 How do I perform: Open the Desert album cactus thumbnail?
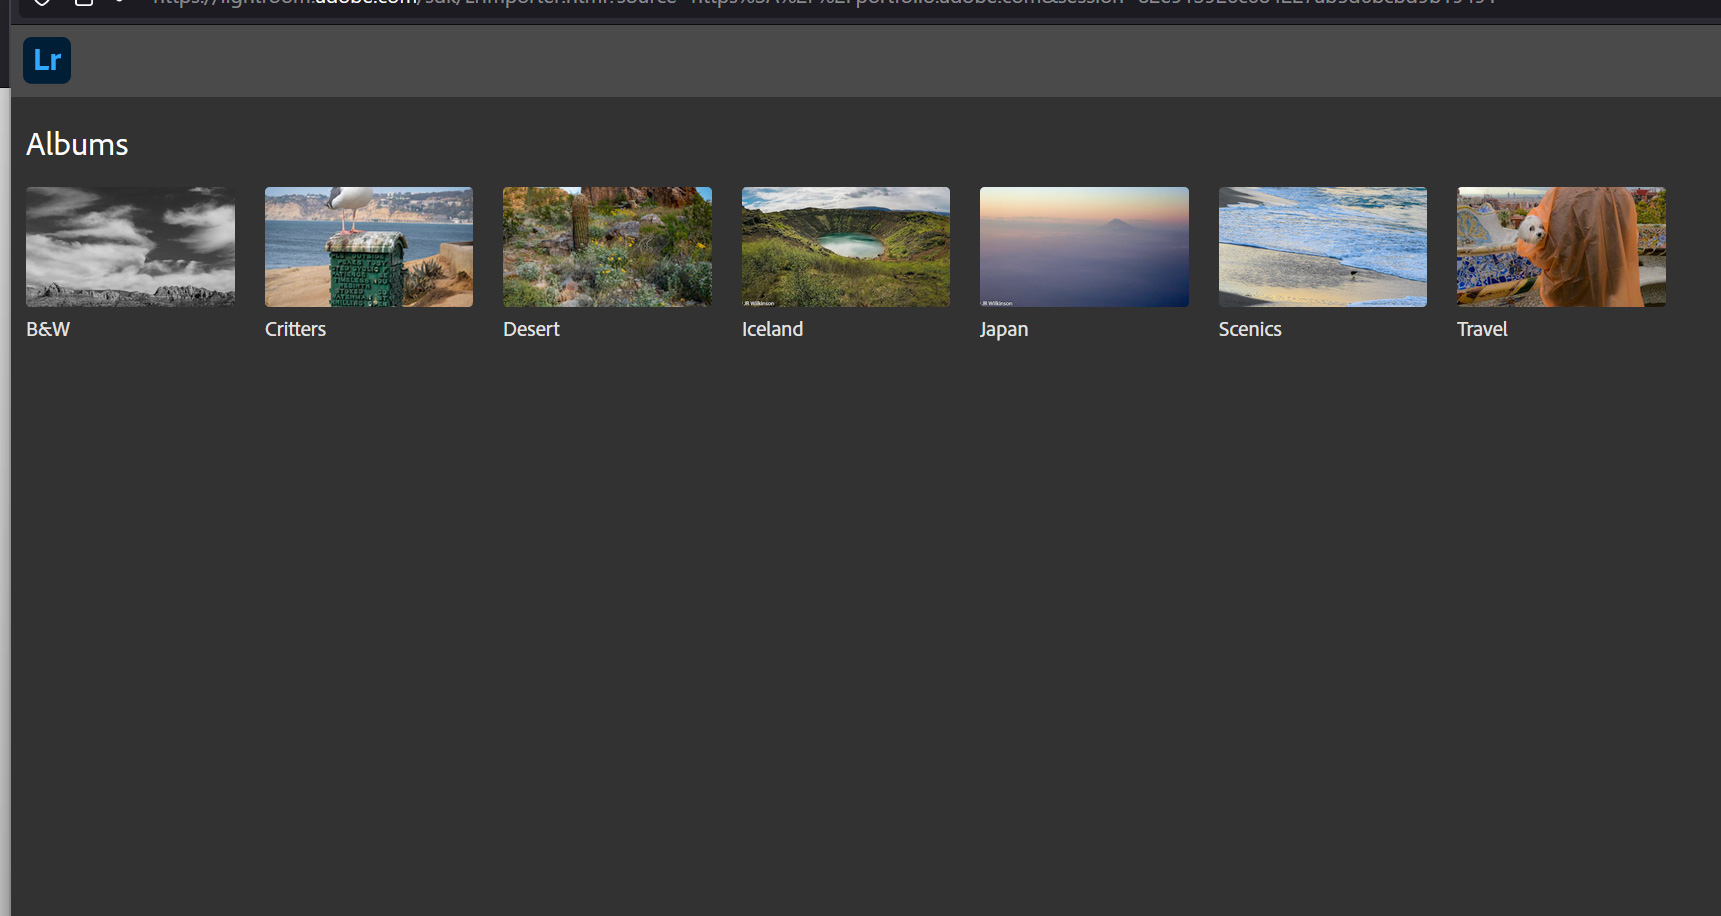pos(607,247)
